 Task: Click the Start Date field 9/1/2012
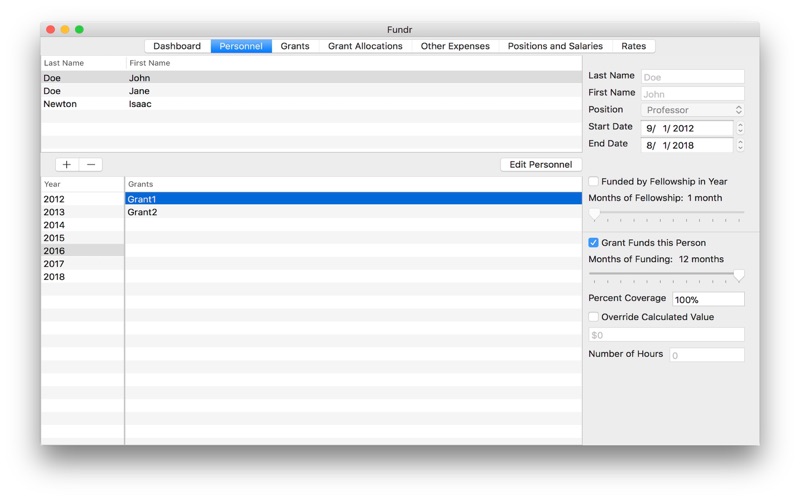687,128
